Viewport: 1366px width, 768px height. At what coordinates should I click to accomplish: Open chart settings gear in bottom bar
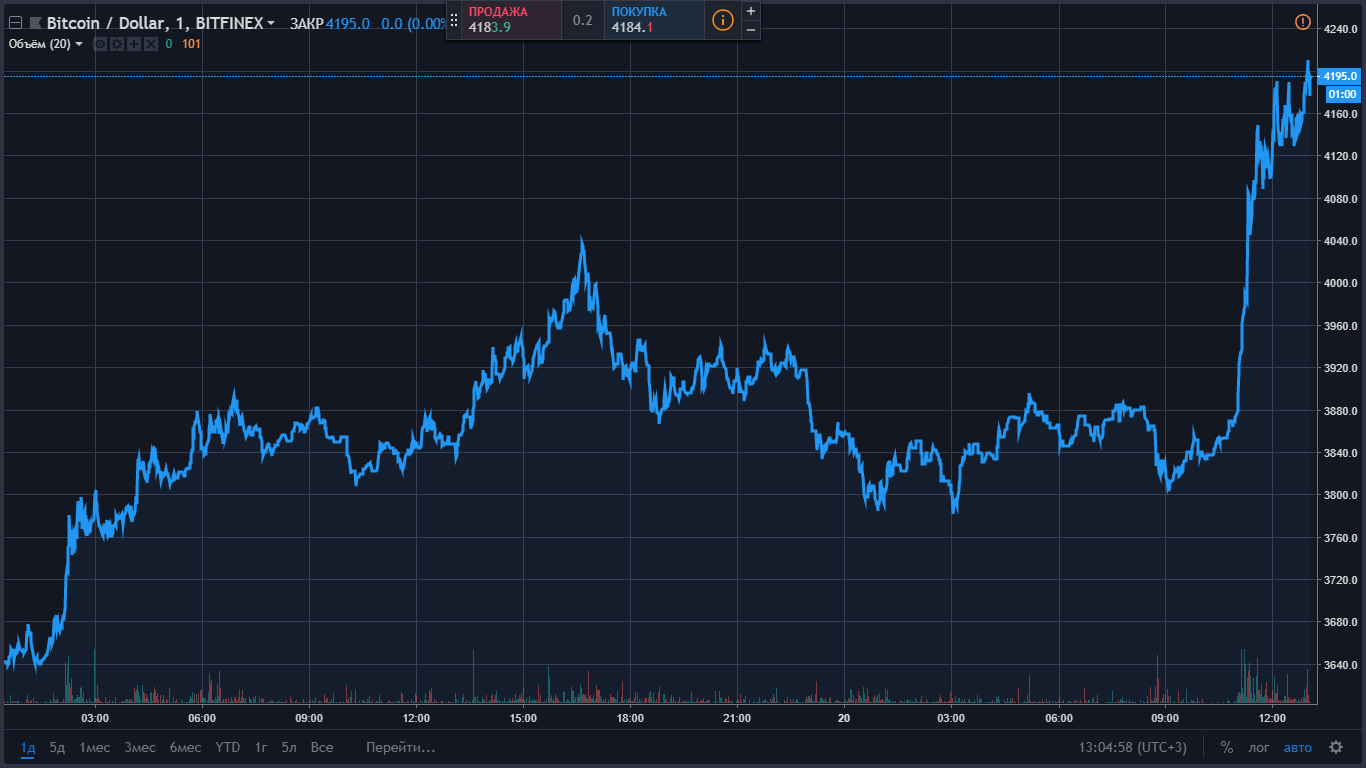[x=1336, y=747]
